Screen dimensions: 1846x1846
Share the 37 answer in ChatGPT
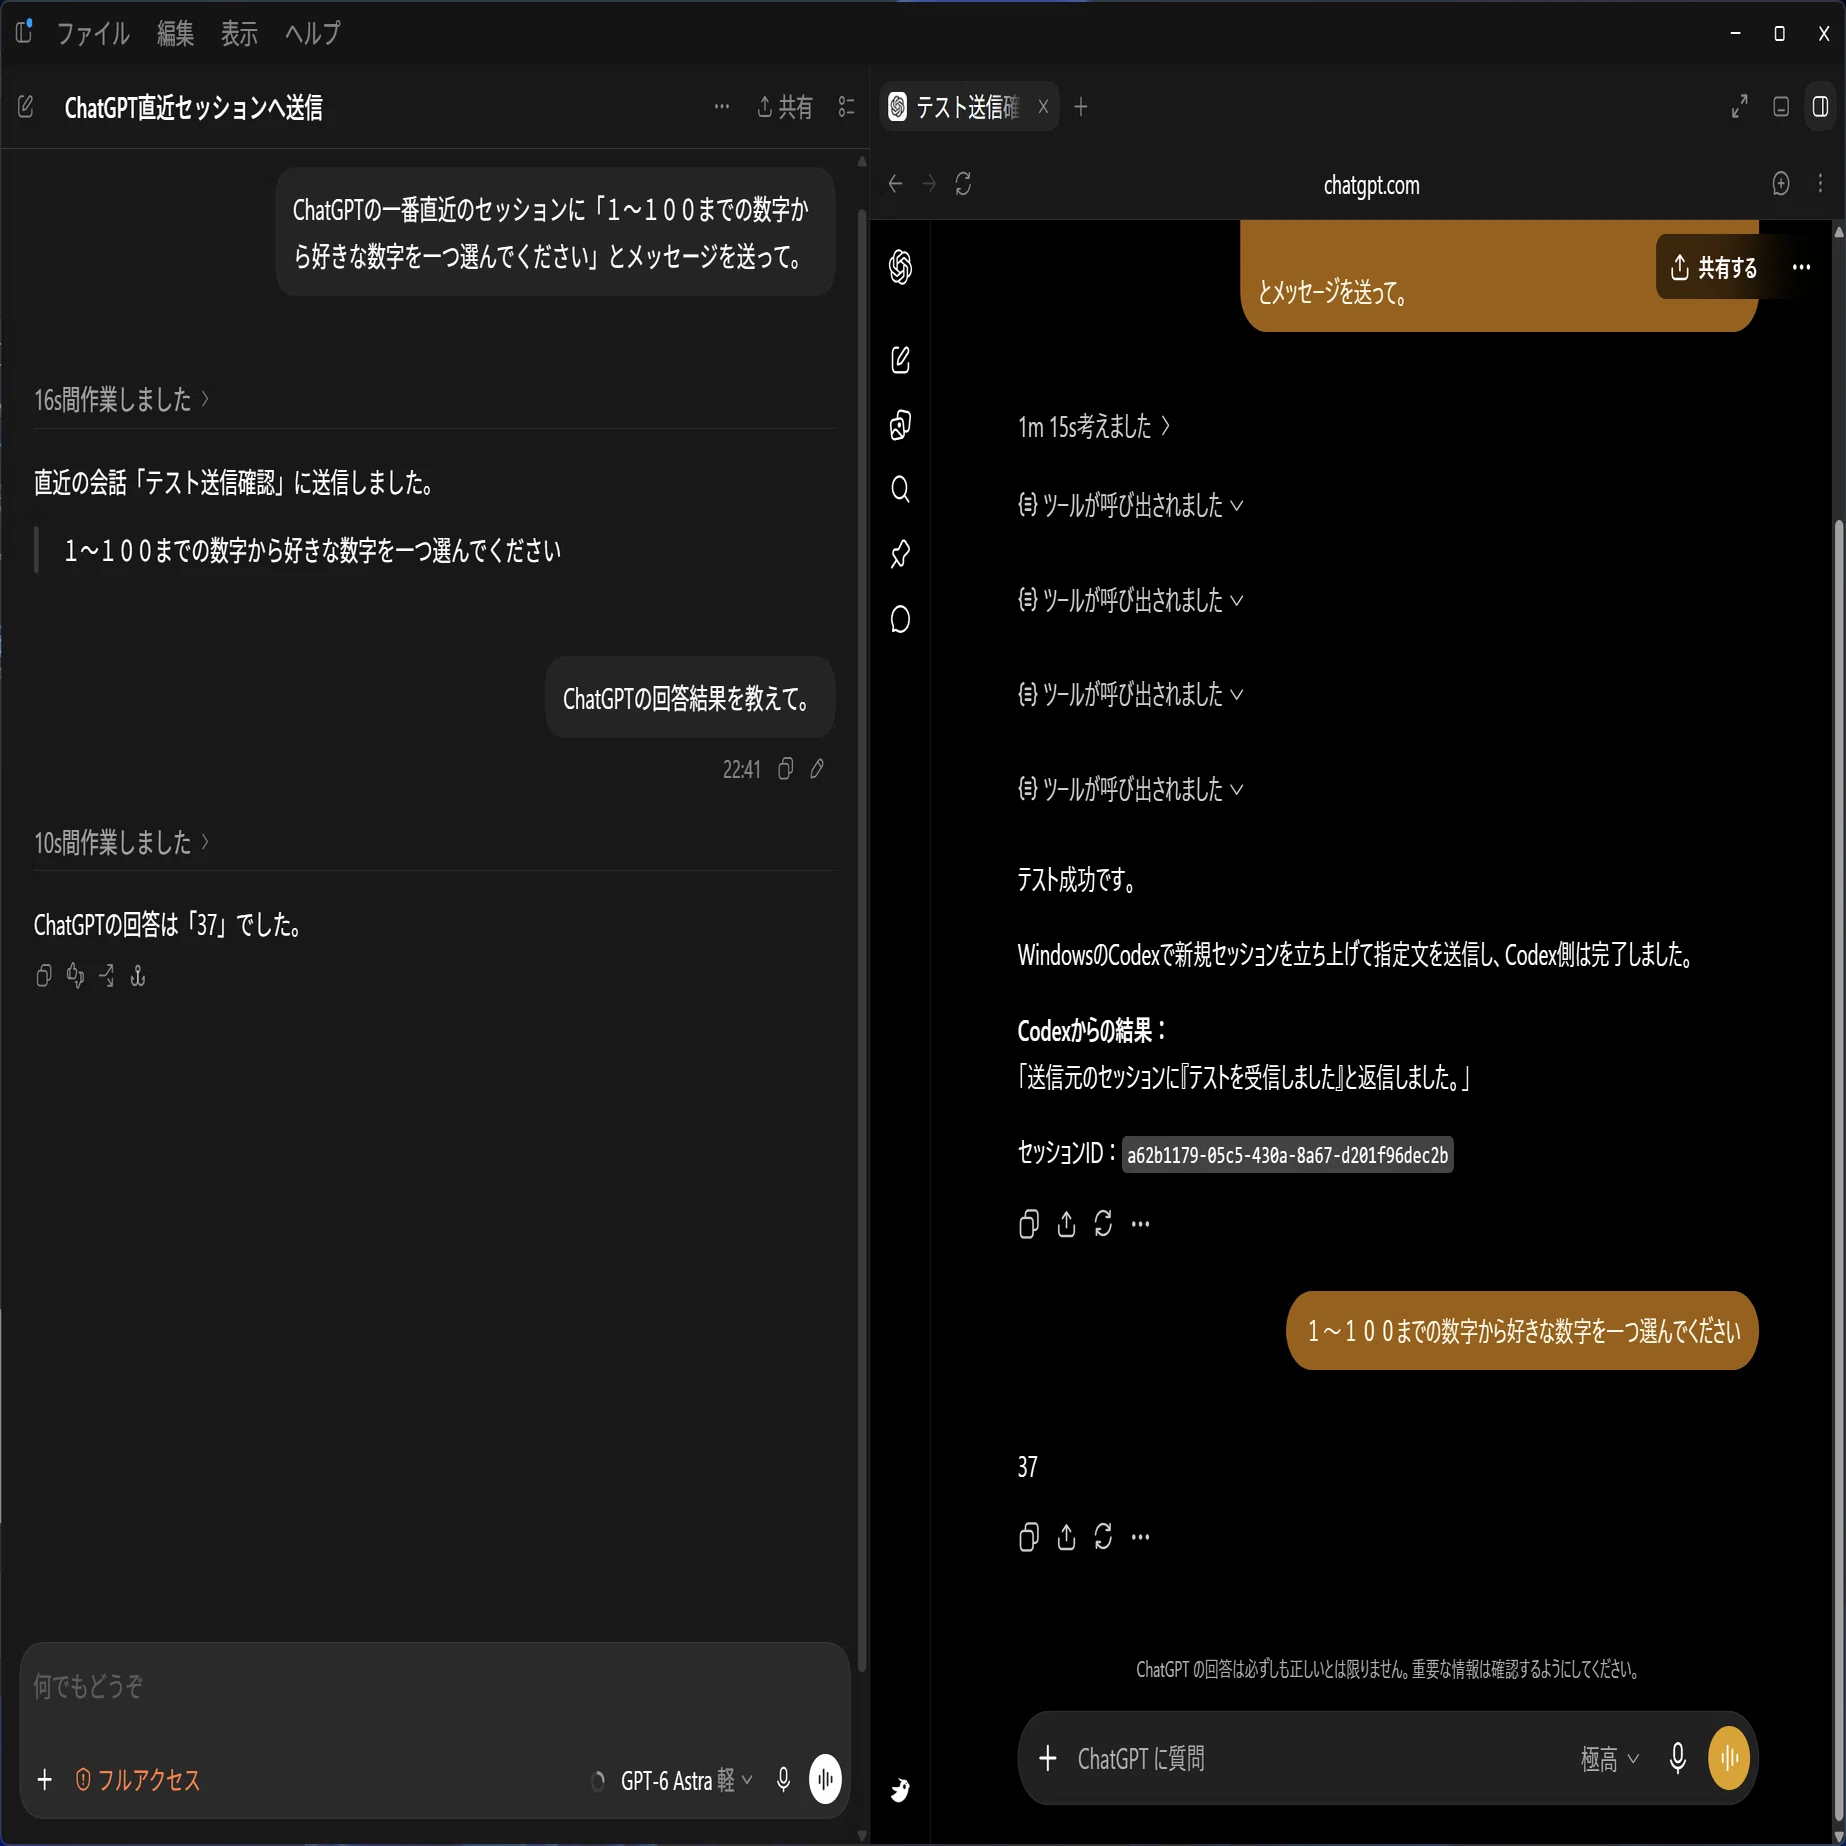pos(1066,1537)
